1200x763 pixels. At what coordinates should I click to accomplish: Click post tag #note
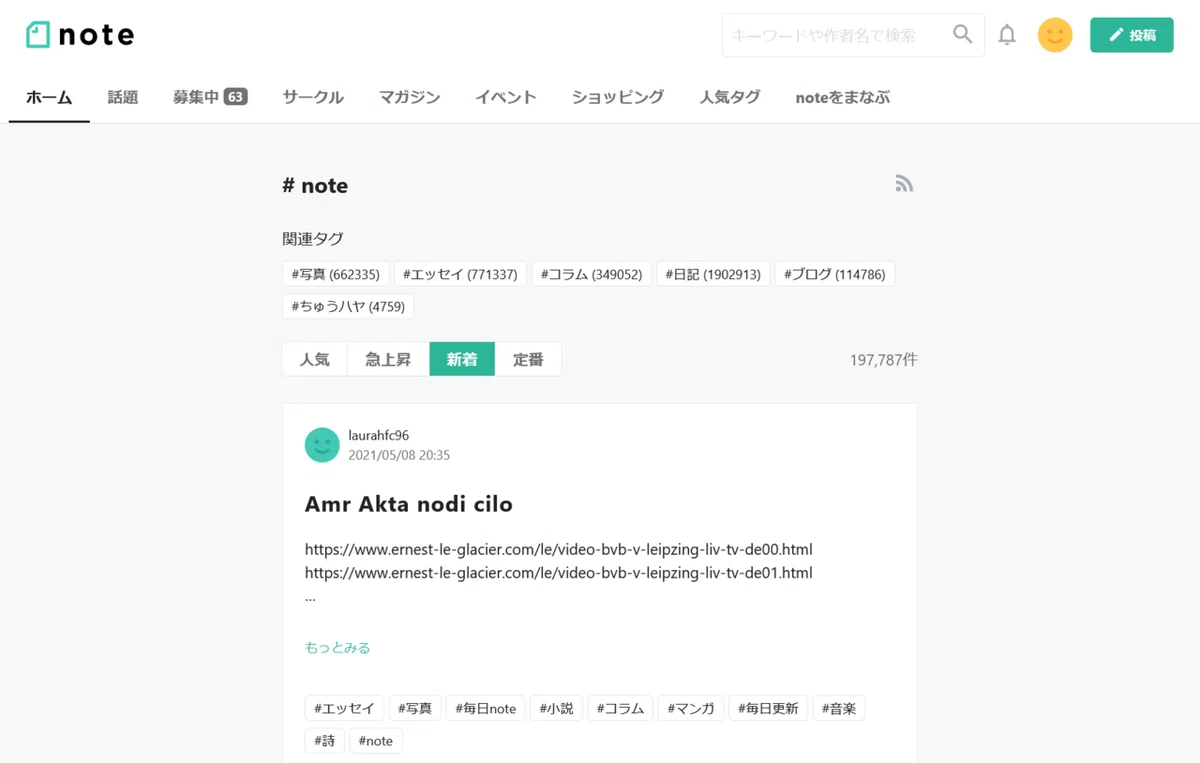tap(376, 741)
